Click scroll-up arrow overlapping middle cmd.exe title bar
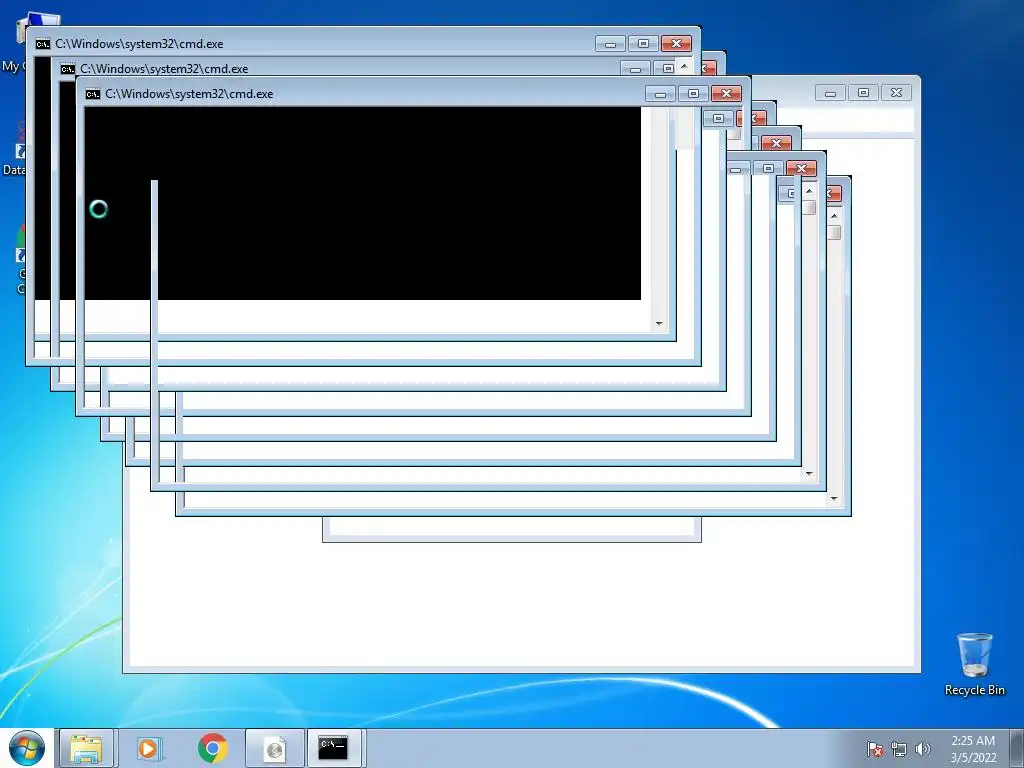The height and width of the screenshot is (768, 1024). click(684, 66)
